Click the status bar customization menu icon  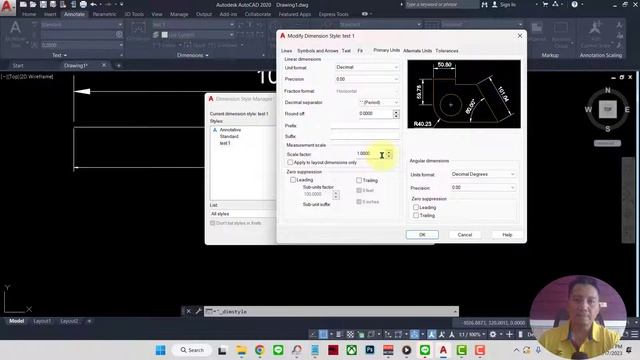[x=634, y=334]
